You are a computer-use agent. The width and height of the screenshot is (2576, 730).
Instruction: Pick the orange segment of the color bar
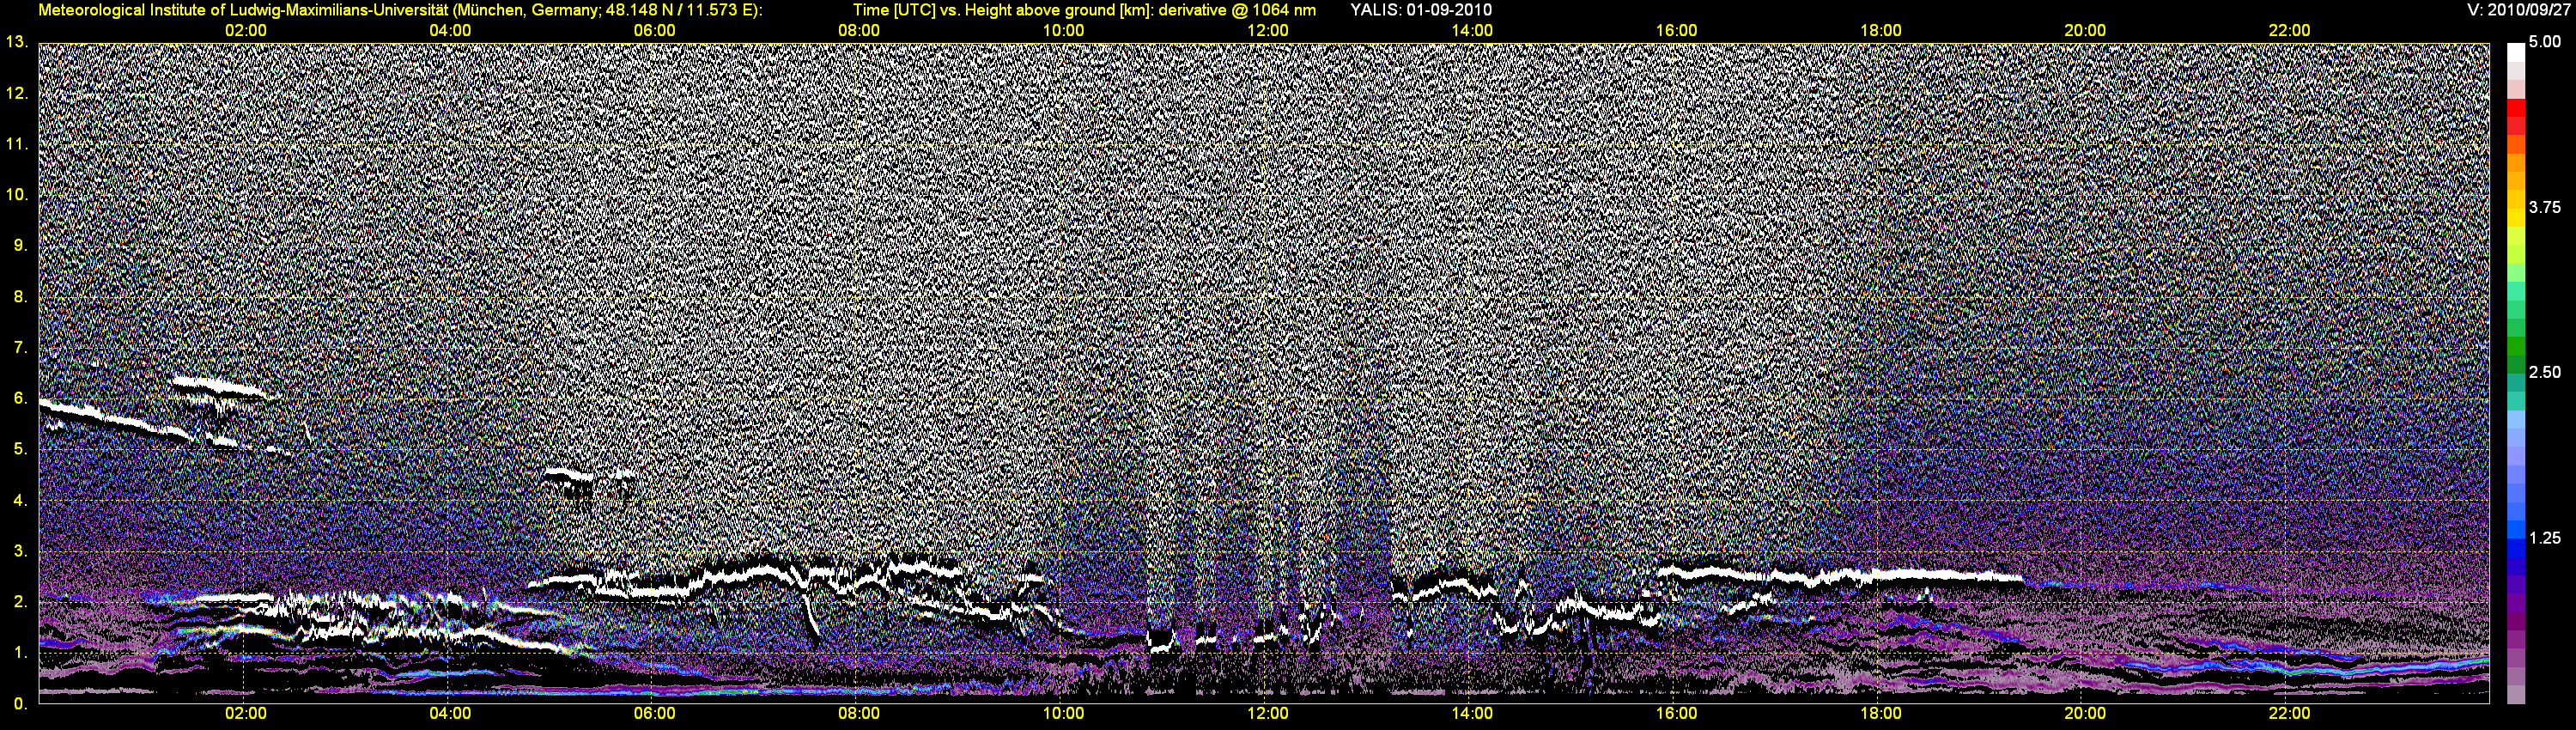click(x=2516, y=162)
